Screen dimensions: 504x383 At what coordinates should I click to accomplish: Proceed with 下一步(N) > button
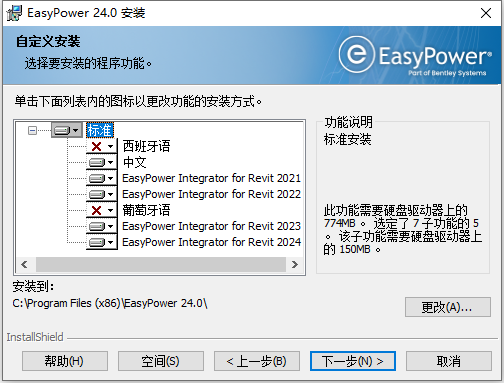(353, 361)
